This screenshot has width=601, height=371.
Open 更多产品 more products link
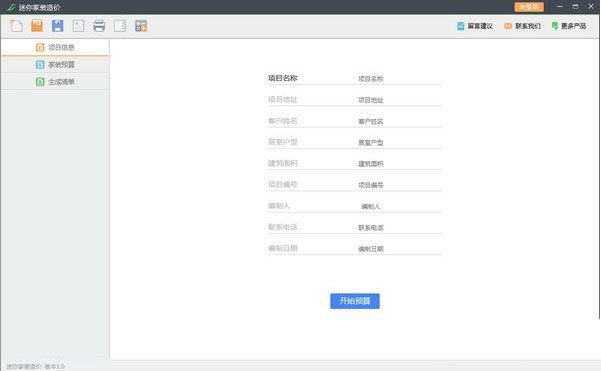569,26
